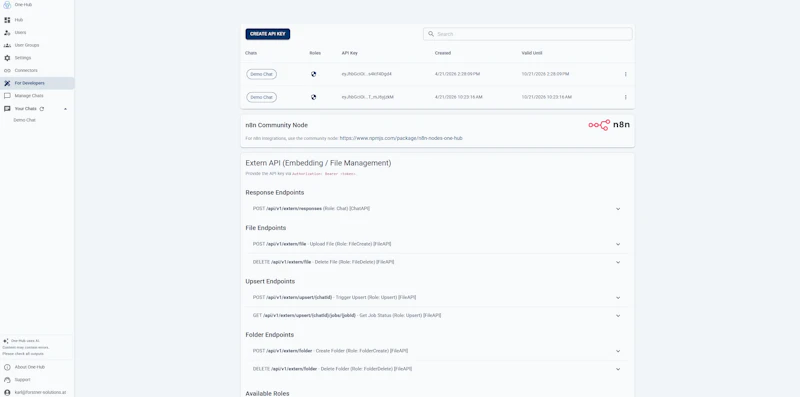Click the Roles column header
This screenshot has width=800, height=397.
coord(315,53)
